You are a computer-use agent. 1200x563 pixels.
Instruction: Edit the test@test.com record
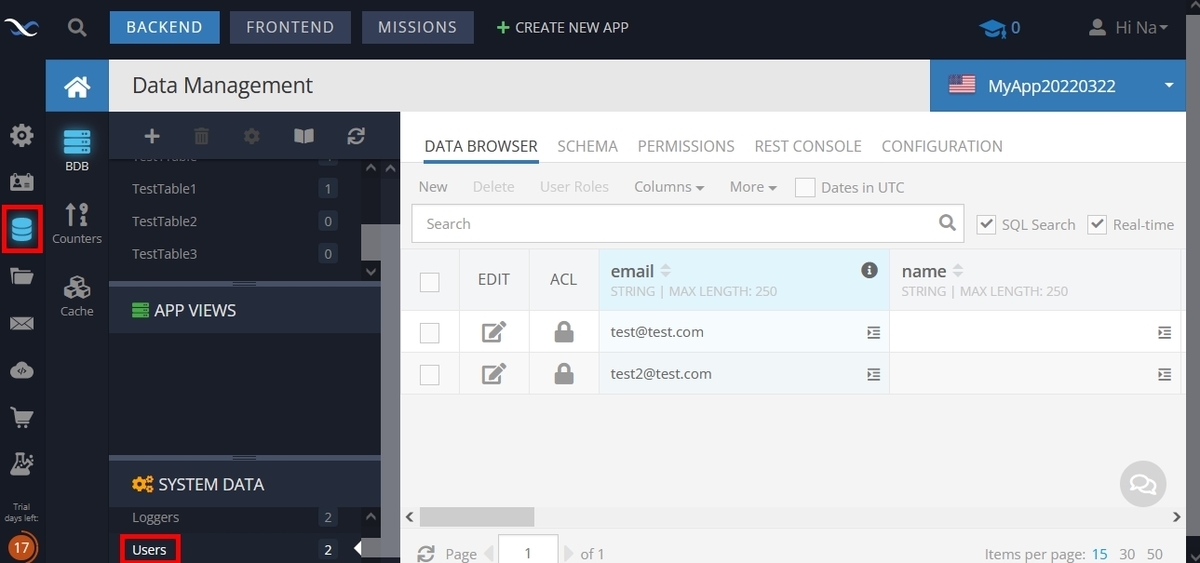click(494, 332)
